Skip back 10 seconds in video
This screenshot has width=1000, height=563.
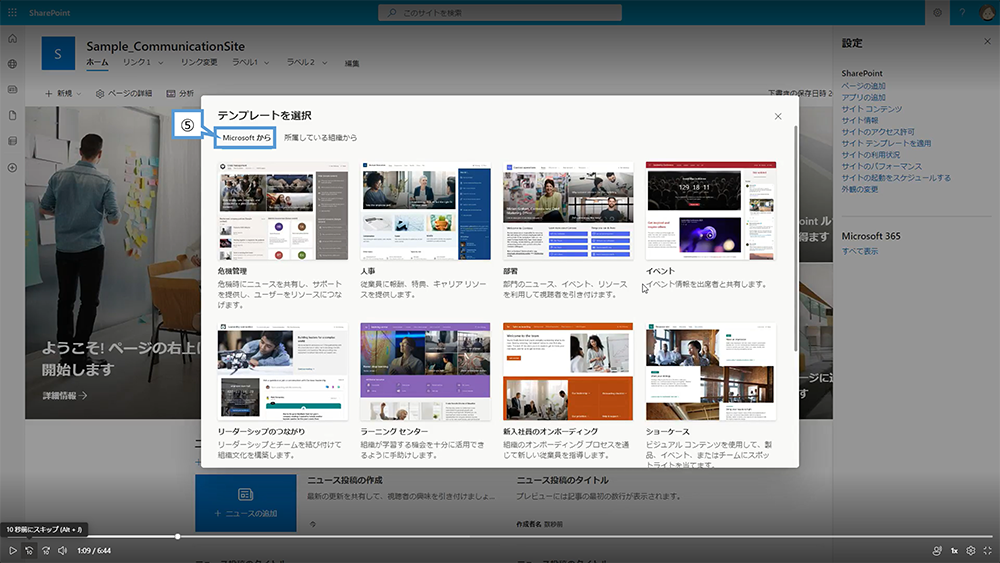[x=29, y=550]
